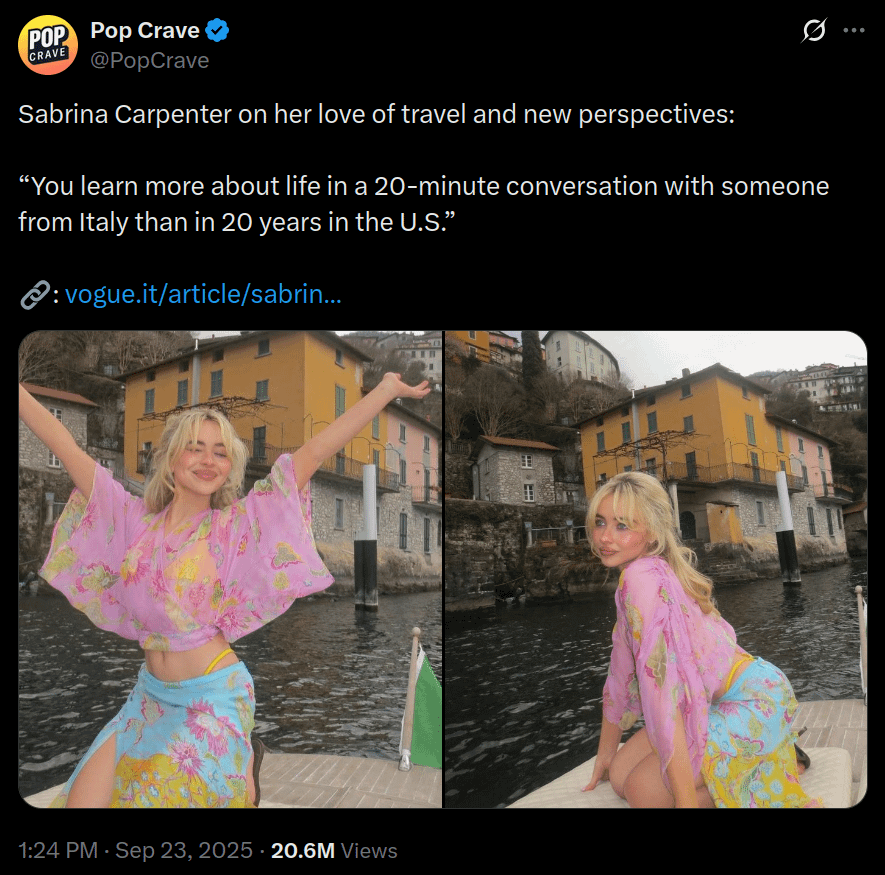This screenshot has width=885, height=875.
Task: Click the Grok slashed-circle icon
Action: (814, 30)
